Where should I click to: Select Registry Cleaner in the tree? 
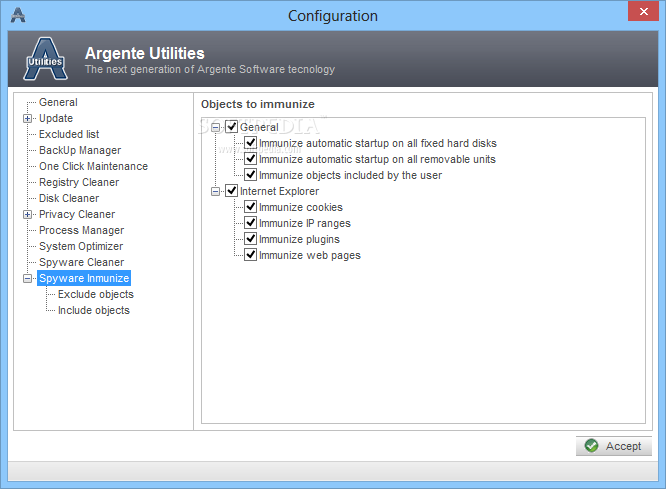pos(79,182)
